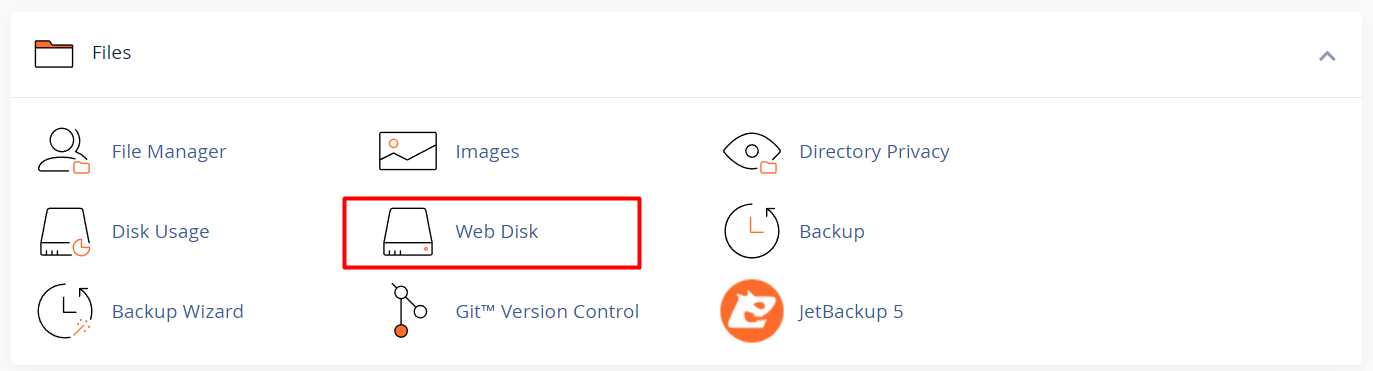1373x371 pixels.
Task: Open the Directory Privacy eye icon
Action: tap(751, 152)
